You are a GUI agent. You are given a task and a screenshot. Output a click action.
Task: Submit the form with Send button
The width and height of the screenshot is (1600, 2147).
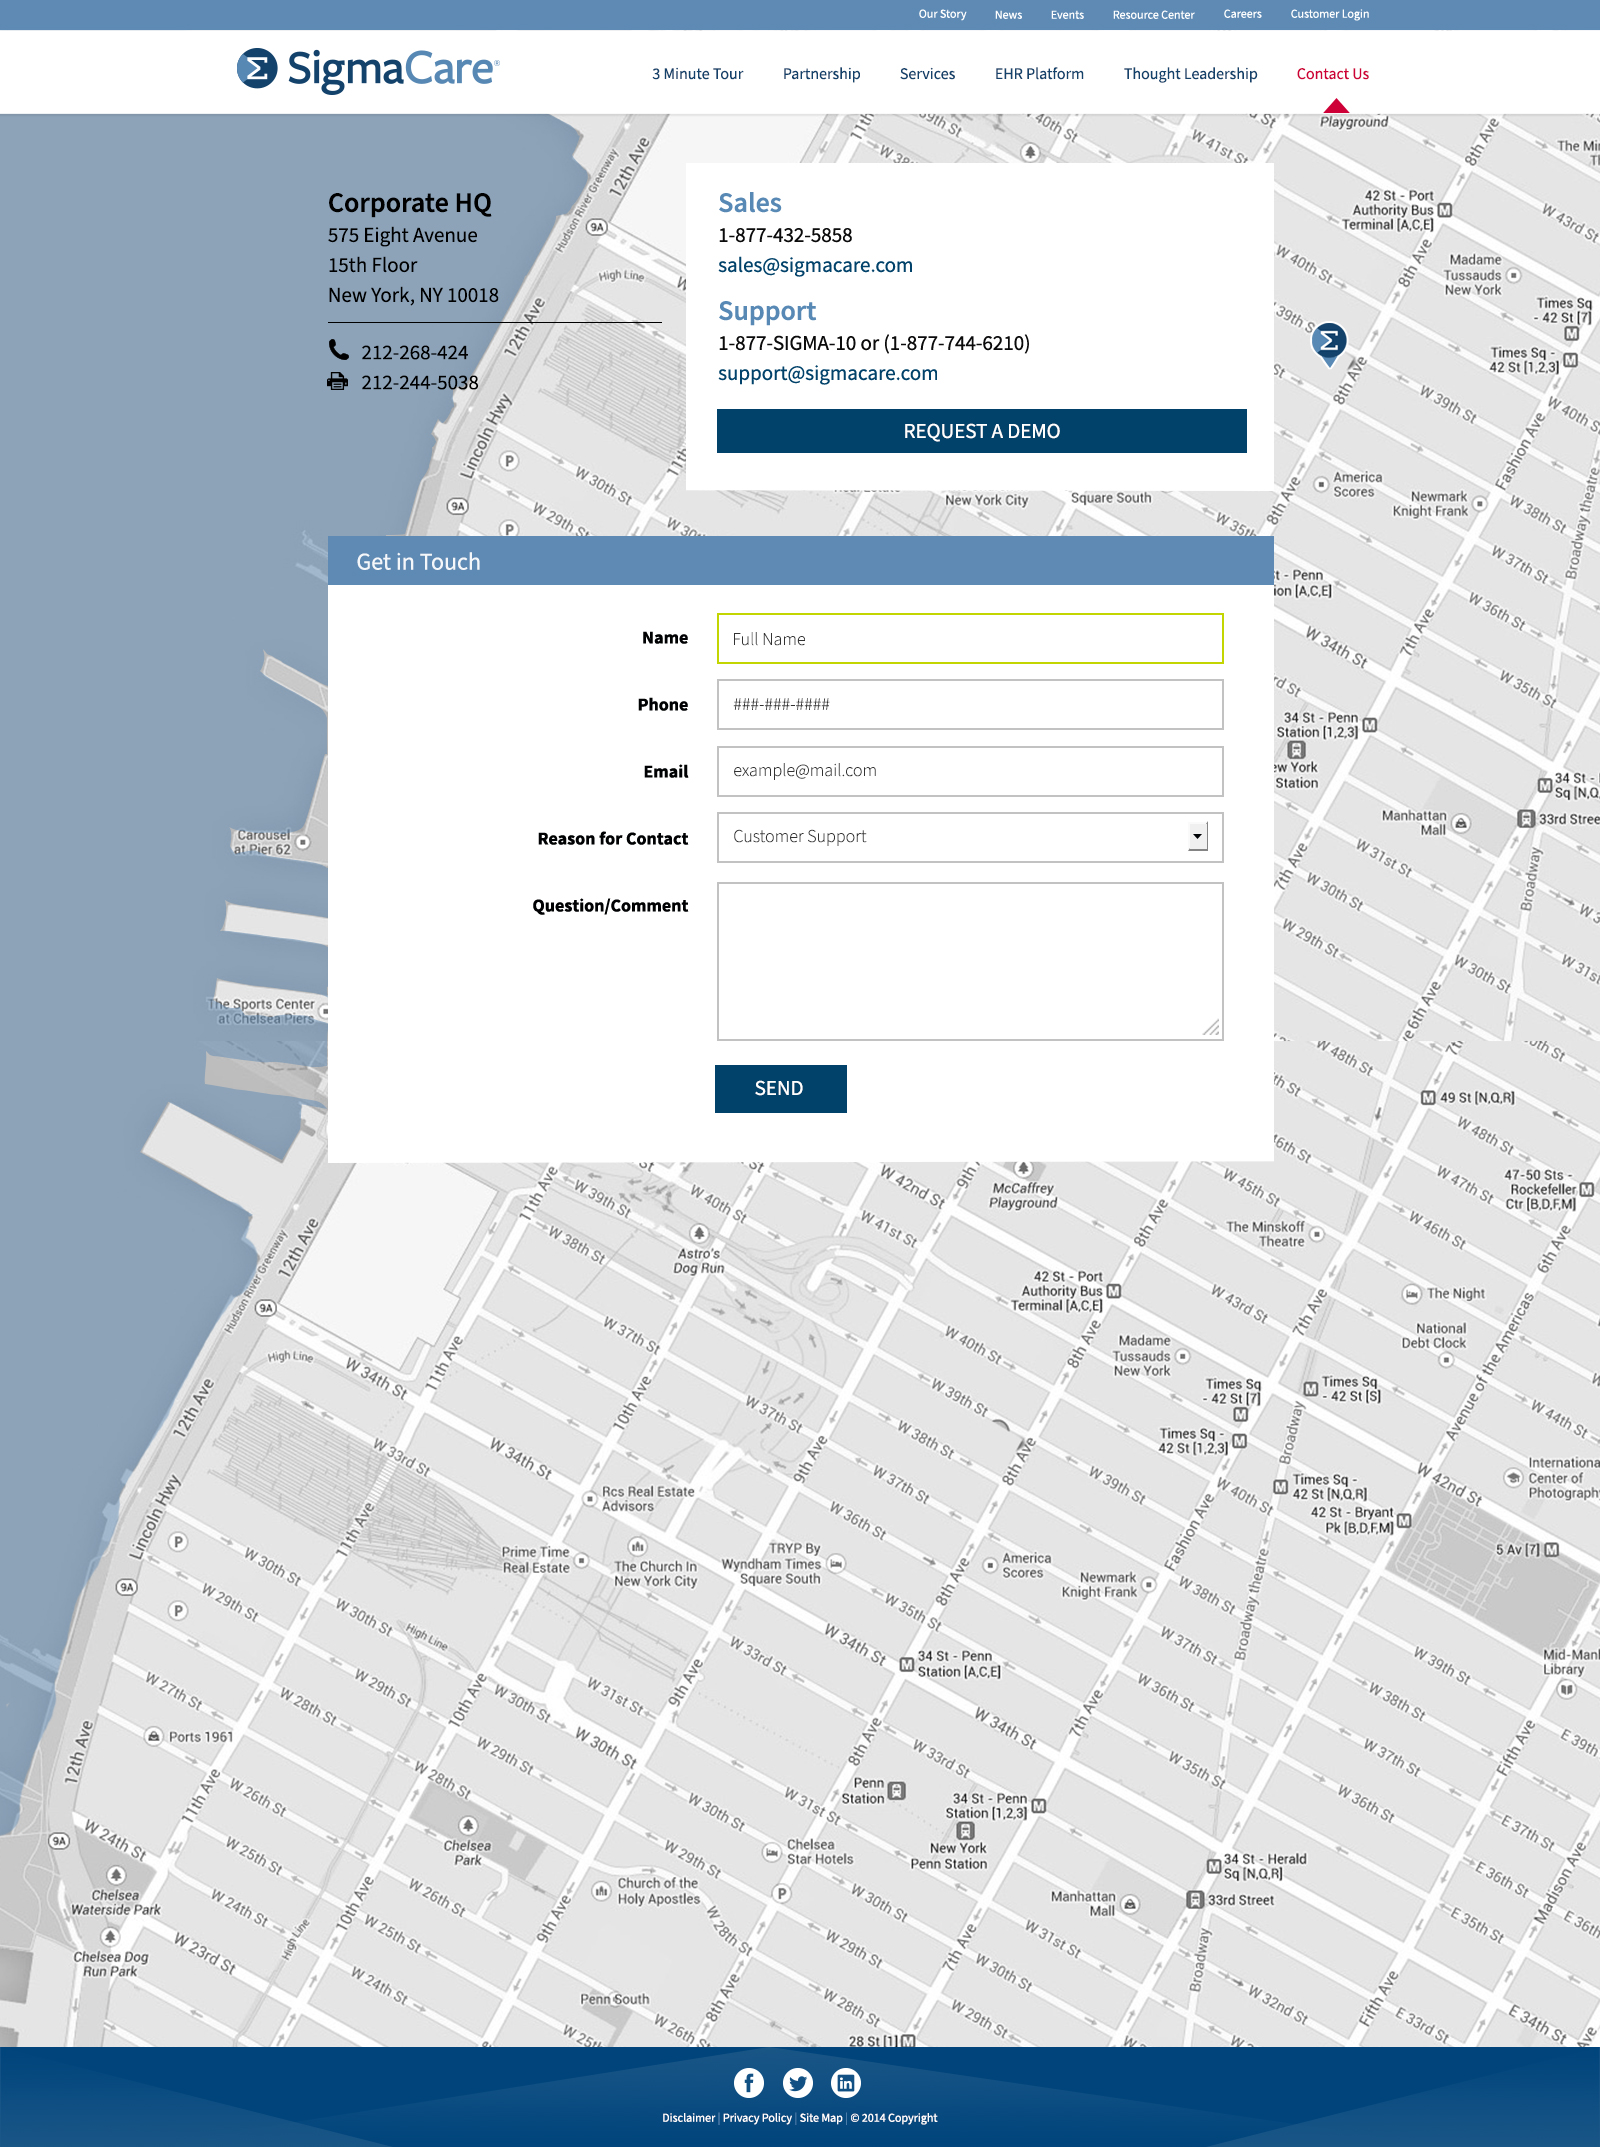pyautogui.click(x=780, y=1088)
